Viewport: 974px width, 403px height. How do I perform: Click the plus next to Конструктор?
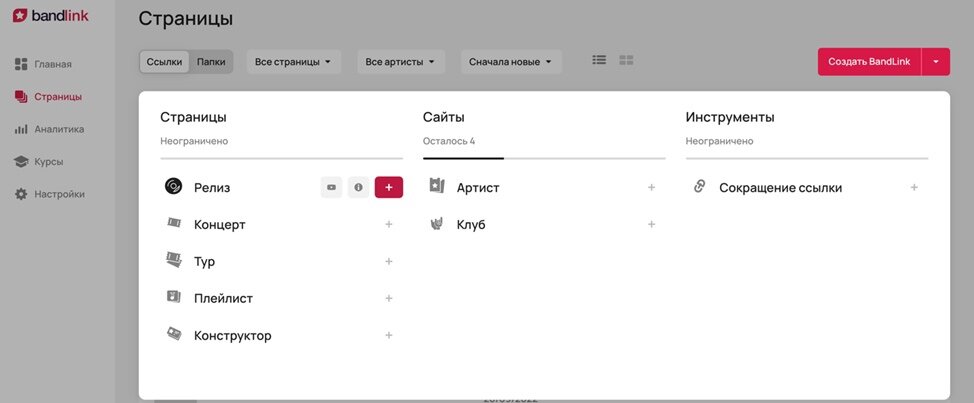pos(389,335)
